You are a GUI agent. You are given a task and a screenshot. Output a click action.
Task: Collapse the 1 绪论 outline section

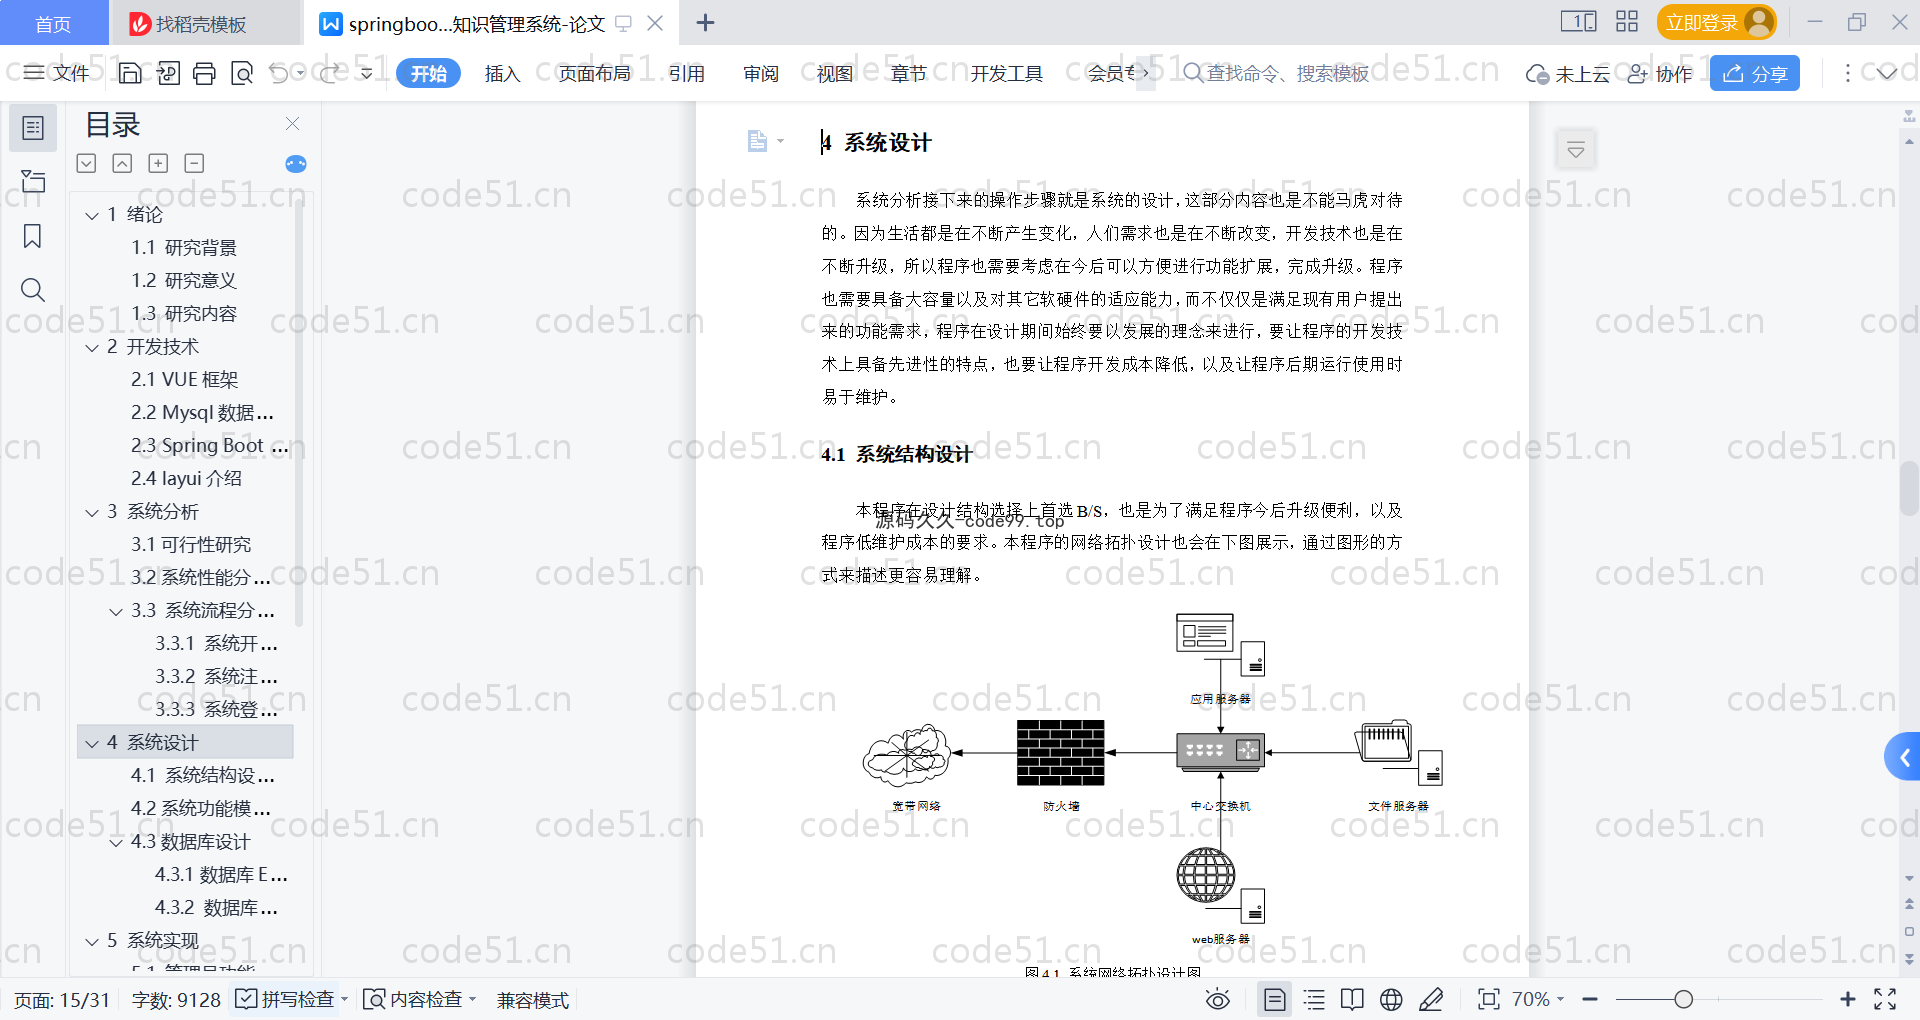coord(92,215)
